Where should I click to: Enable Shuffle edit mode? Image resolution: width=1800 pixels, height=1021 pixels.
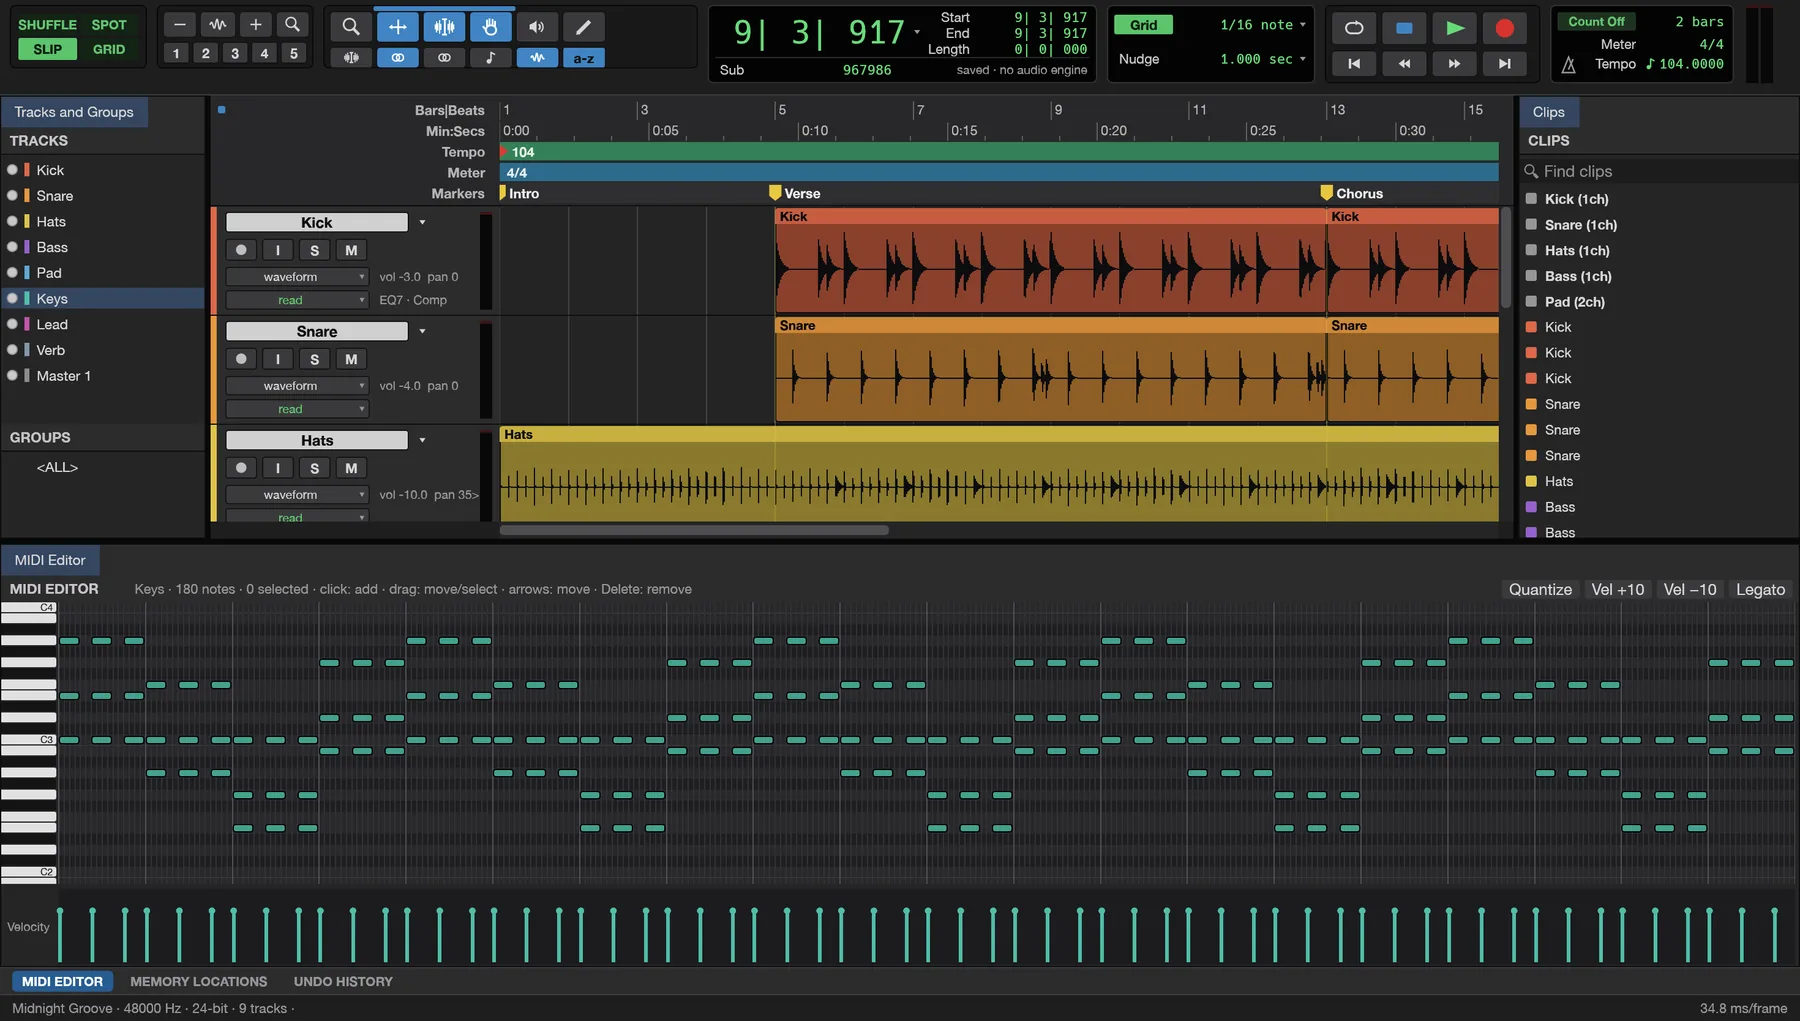coord(47,25)
